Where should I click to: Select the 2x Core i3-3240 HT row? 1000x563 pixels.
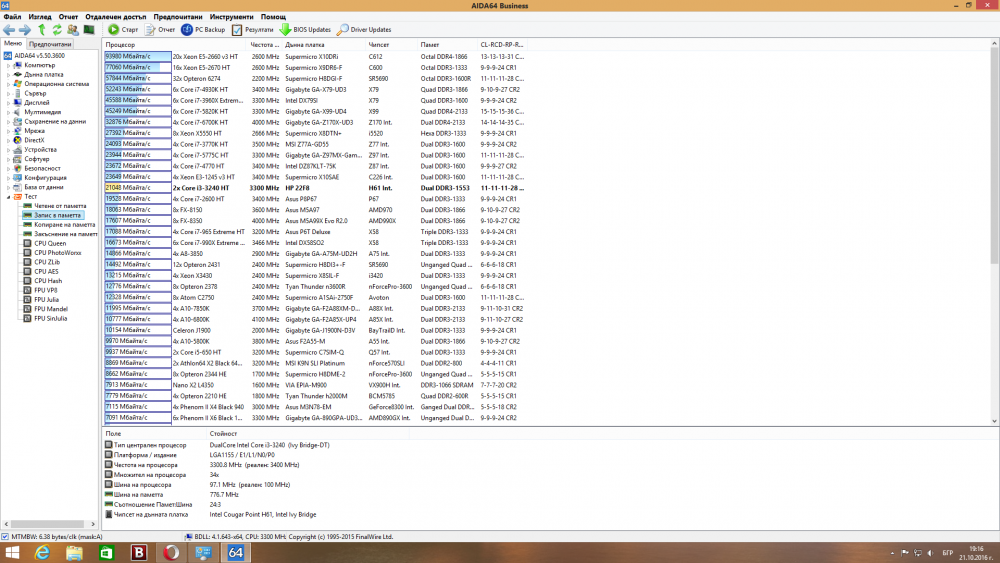pyautogui.click(x=315, y=187)
